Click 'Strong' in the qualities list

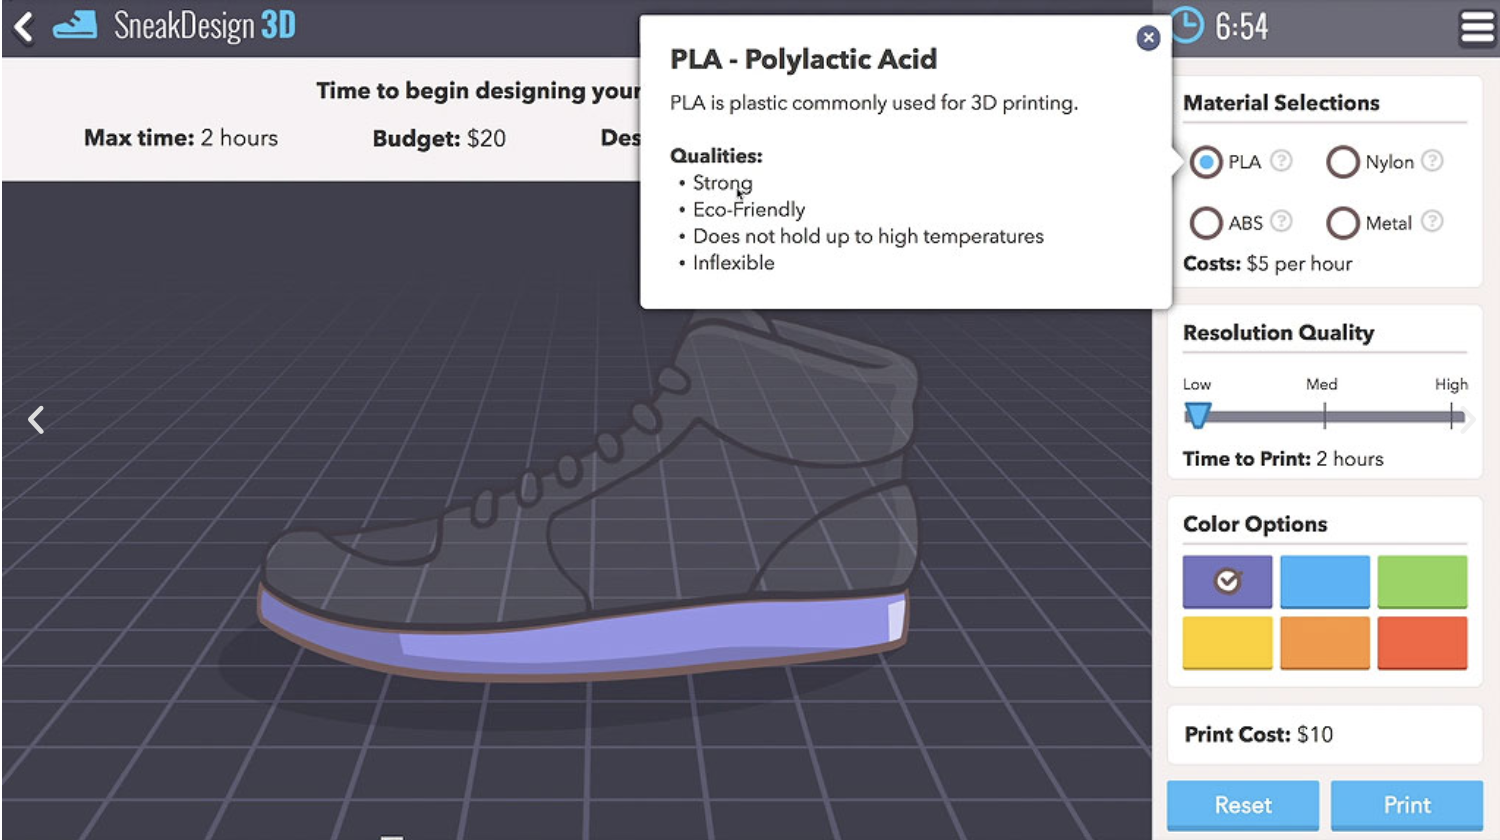[x=722, y=183]
